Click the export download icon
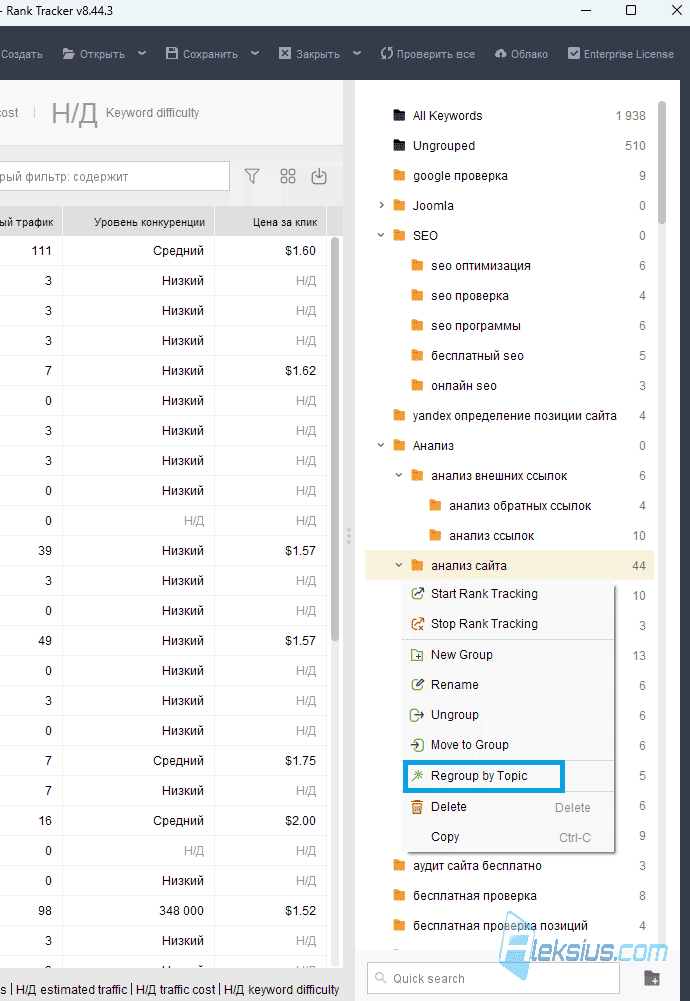Image resolution: width=690 pixels, height=1001 pixels. [x=319, y=176]
